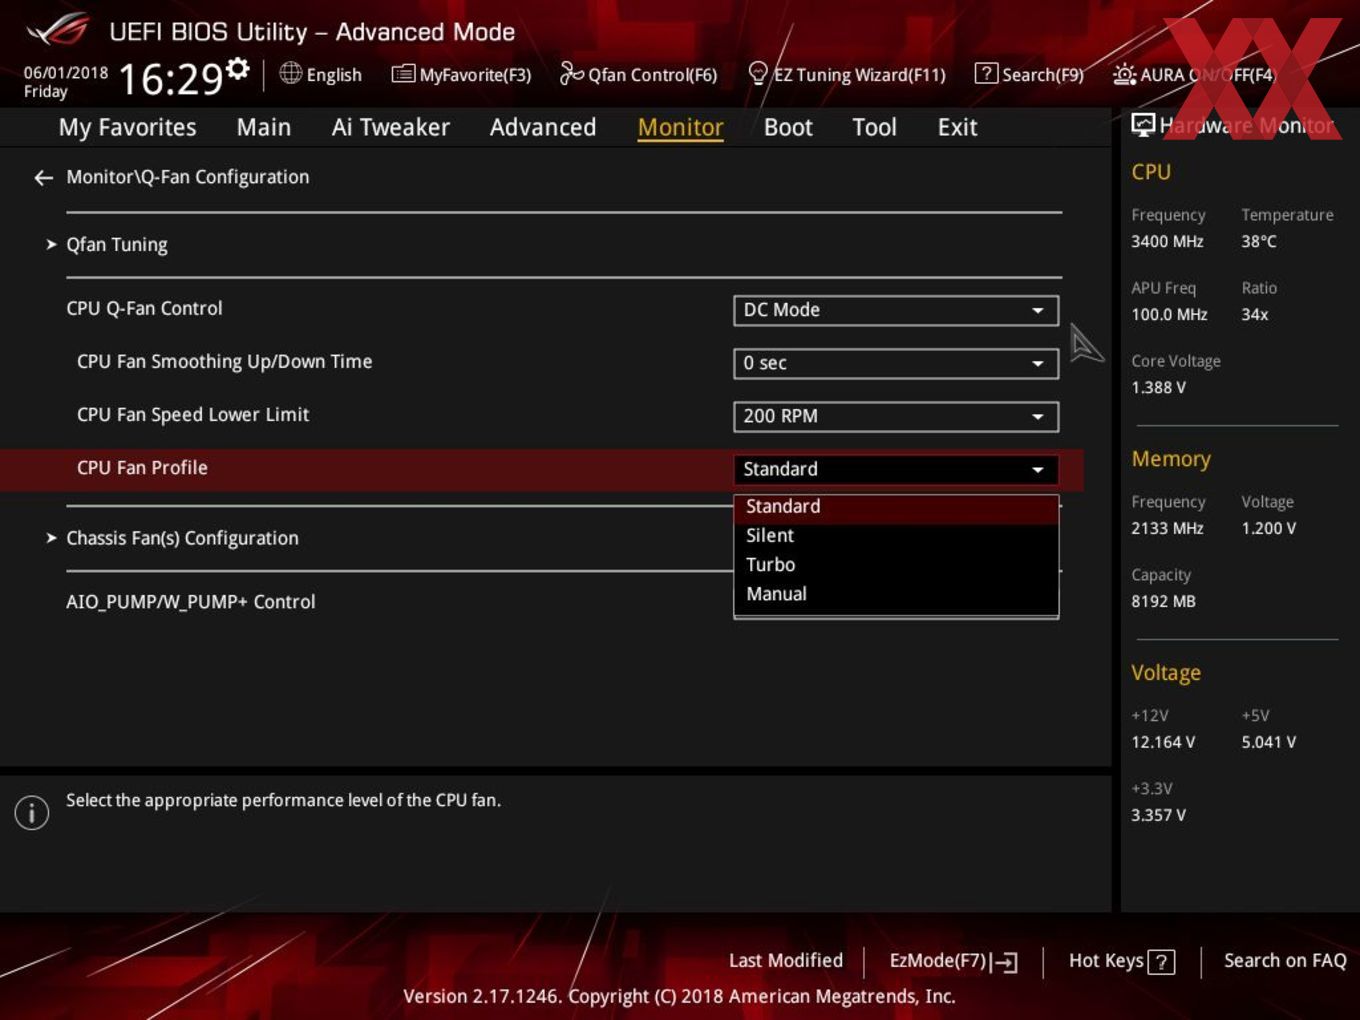Collapse the CPU Fan Profile dropdown field
Viewport: 1360px width, 1020px height.
896,469
